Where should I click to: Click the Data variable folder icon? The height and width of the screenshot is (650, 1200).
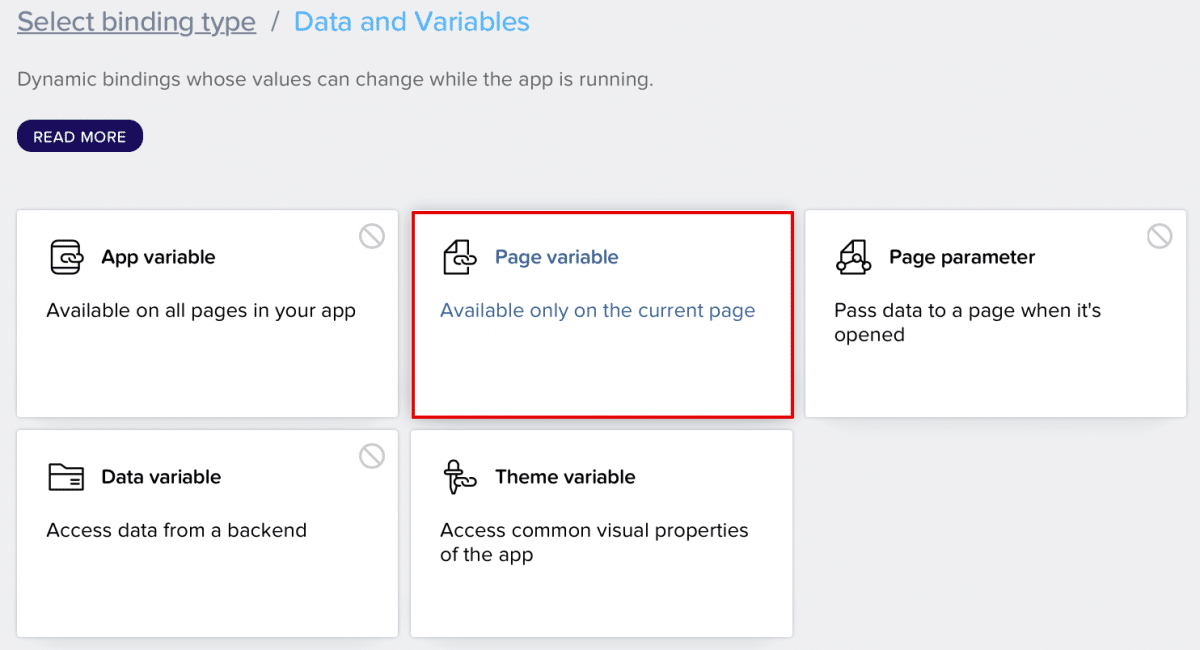point(67,477)
